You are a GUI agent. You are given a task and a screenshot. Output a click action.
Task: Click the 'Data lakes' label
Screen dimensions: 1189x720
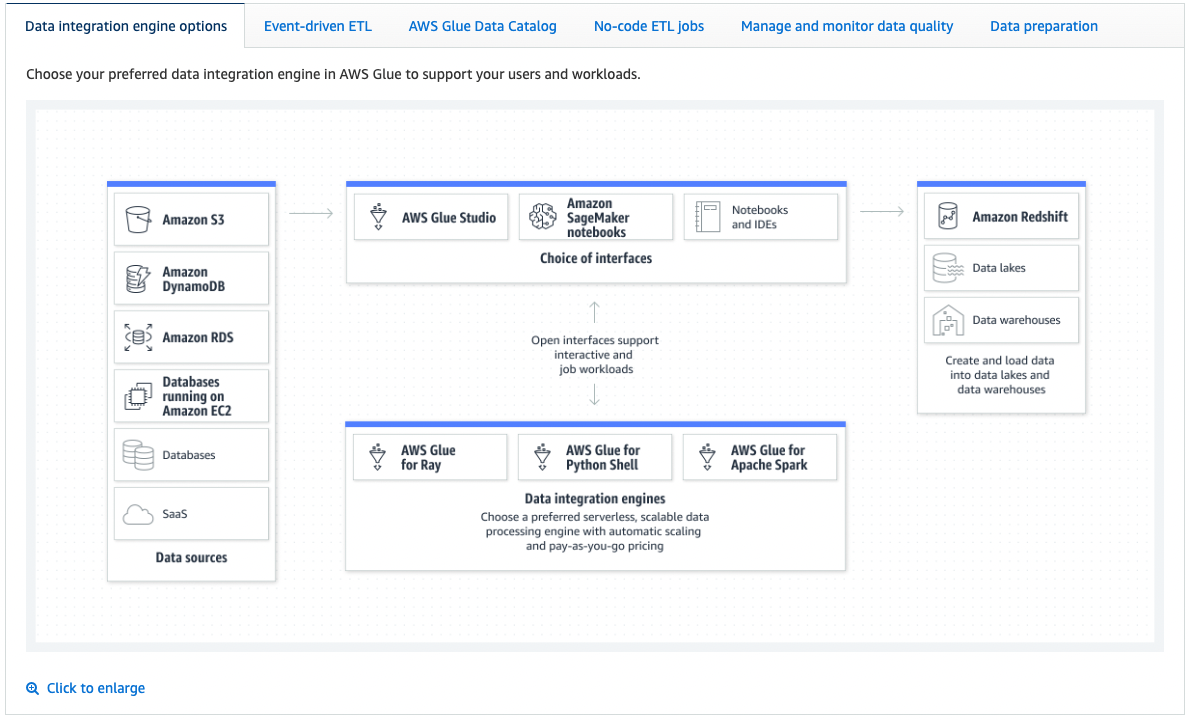coord(999,268)
